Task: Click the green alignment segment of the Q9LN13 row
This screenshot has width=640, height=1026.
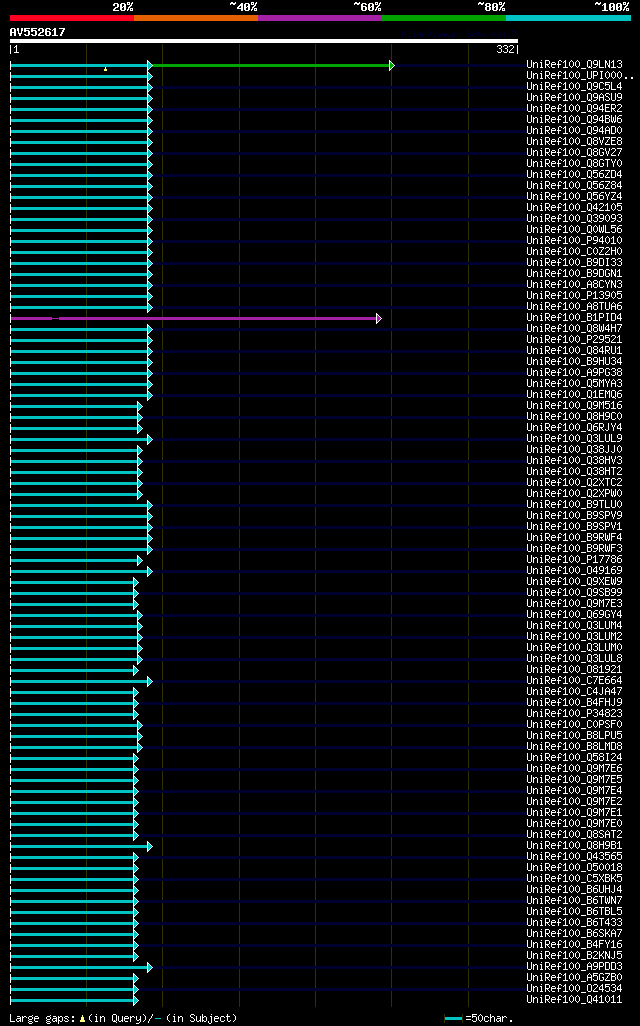Action: click(270, 65)
